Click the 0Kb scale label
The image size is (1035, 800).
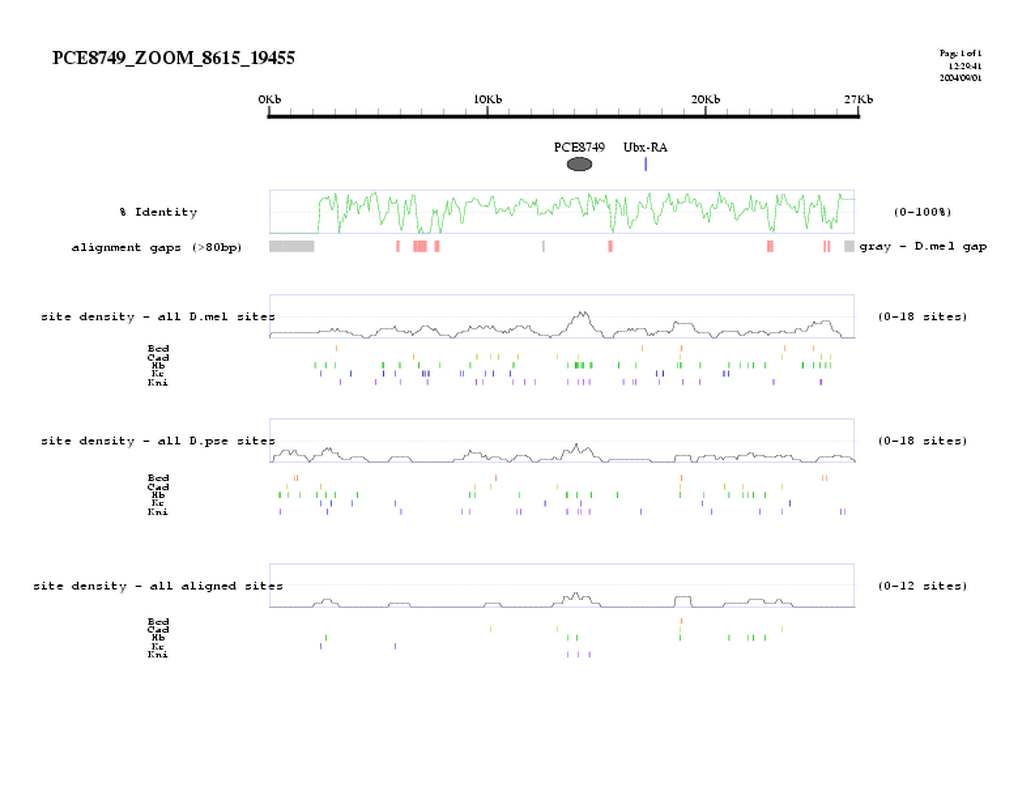(269, 99)
